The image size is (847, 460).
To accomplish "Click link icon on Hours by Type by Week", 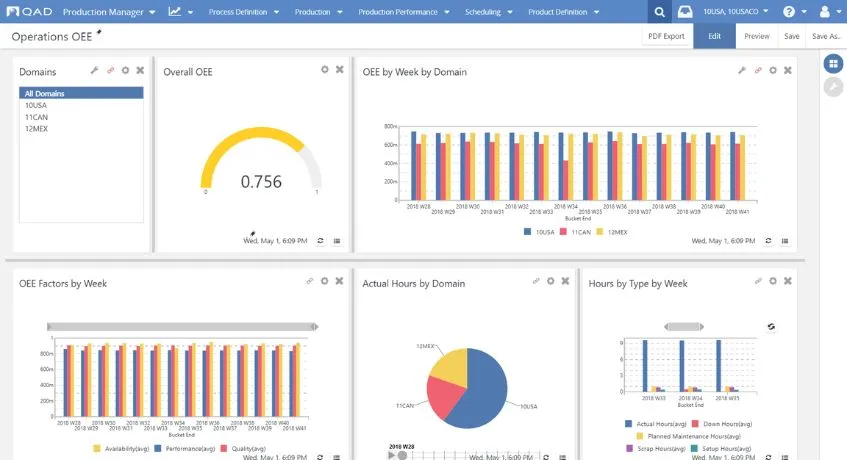I will click(758, 281).
